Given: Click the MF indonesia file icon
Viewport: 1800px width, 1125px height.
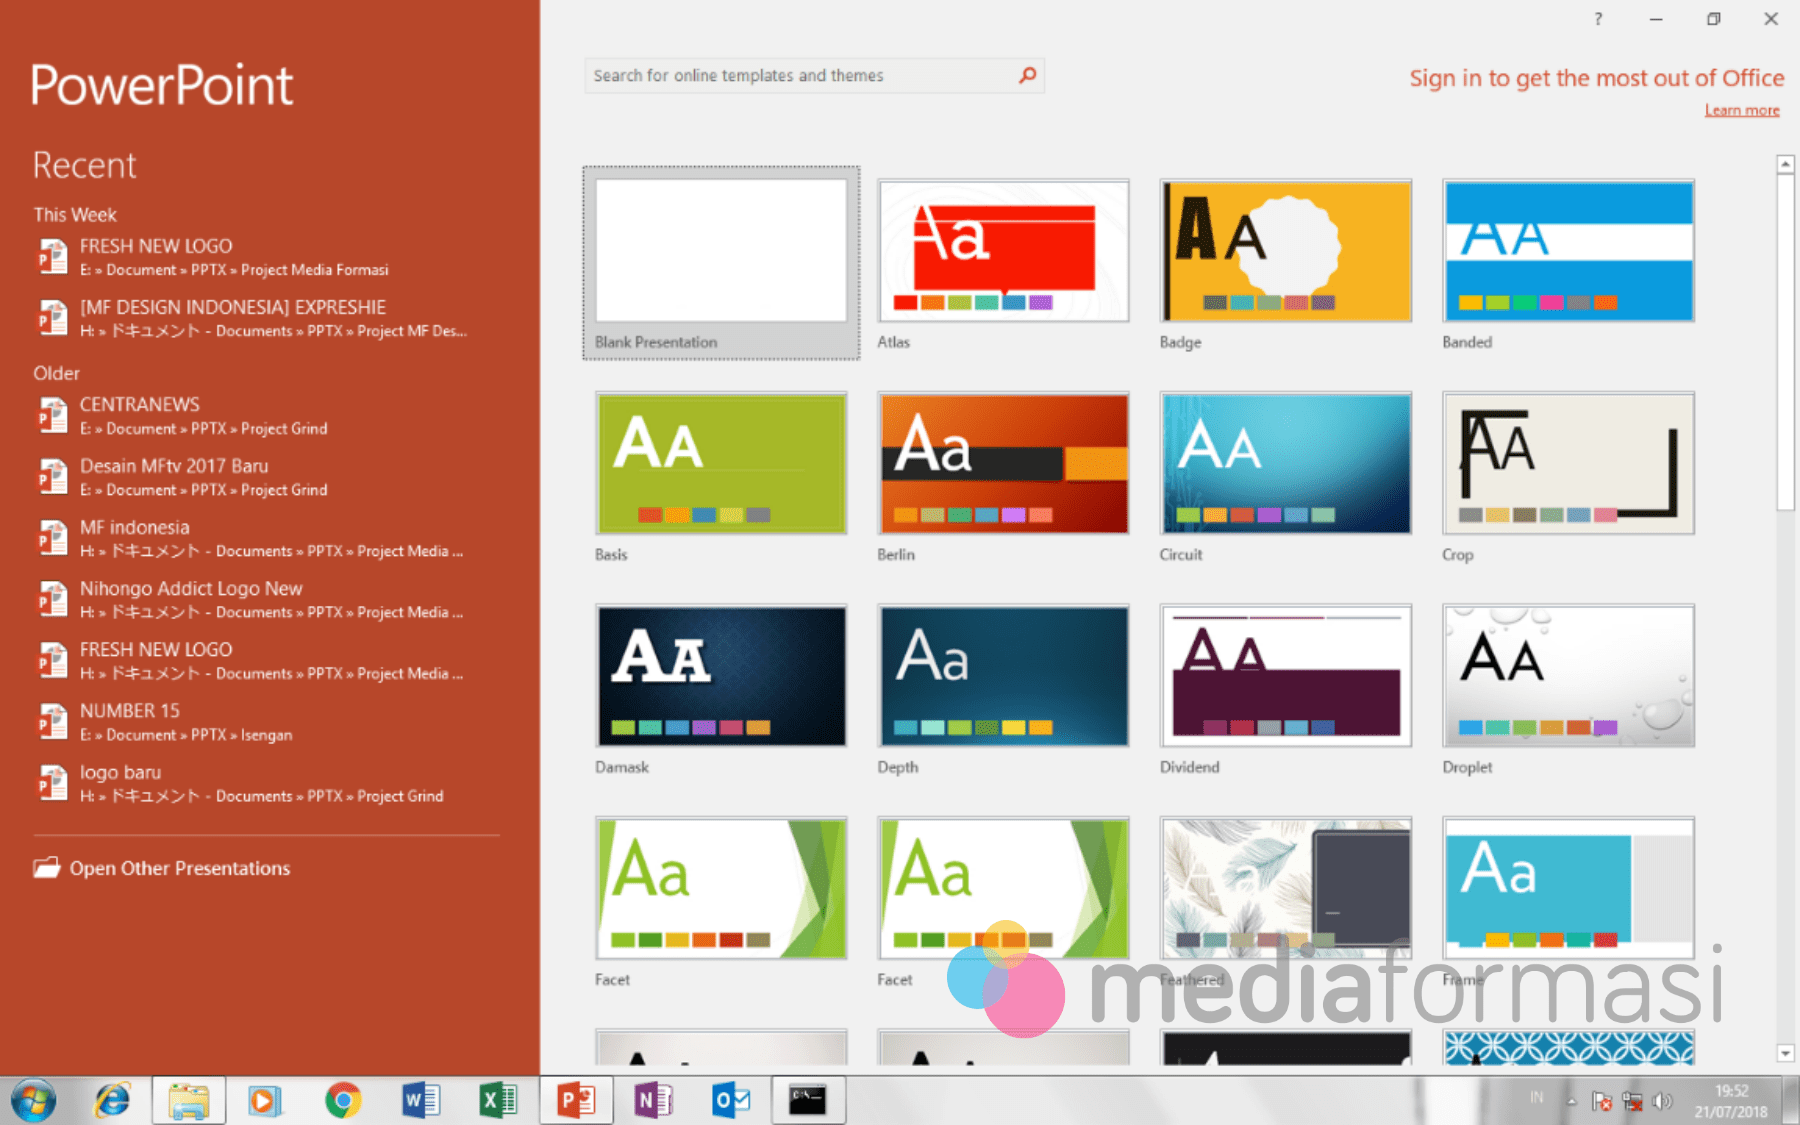Looking at the screenshot, I should click(x=52, y=538).
